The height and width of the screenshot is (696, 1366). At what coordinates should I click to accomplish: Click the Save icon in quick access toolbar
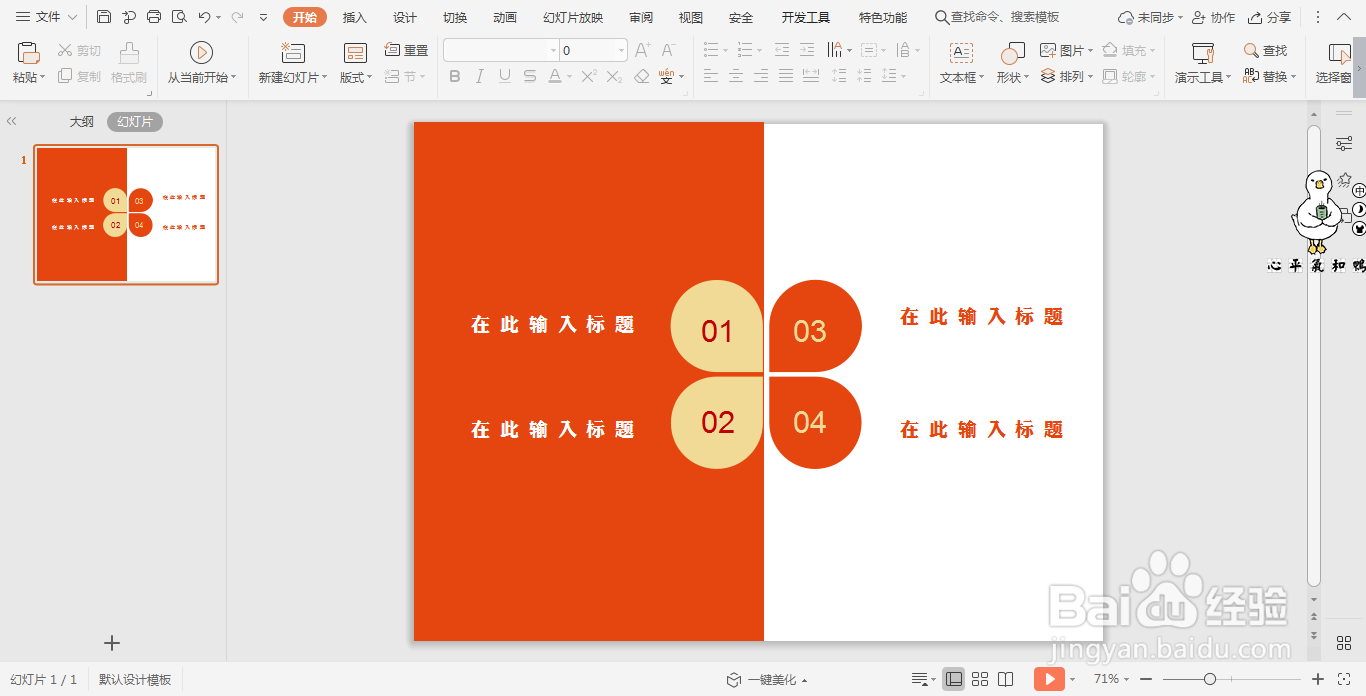click(104, 17)
